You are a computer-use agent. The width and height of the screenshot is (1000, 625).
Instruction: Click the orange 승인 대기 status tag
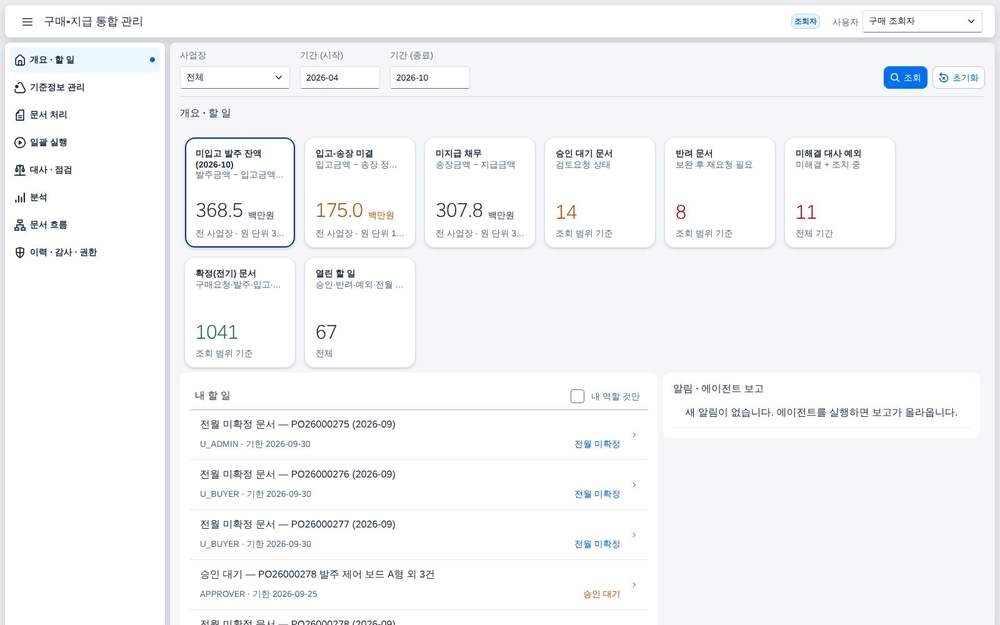tap(601, 594)
